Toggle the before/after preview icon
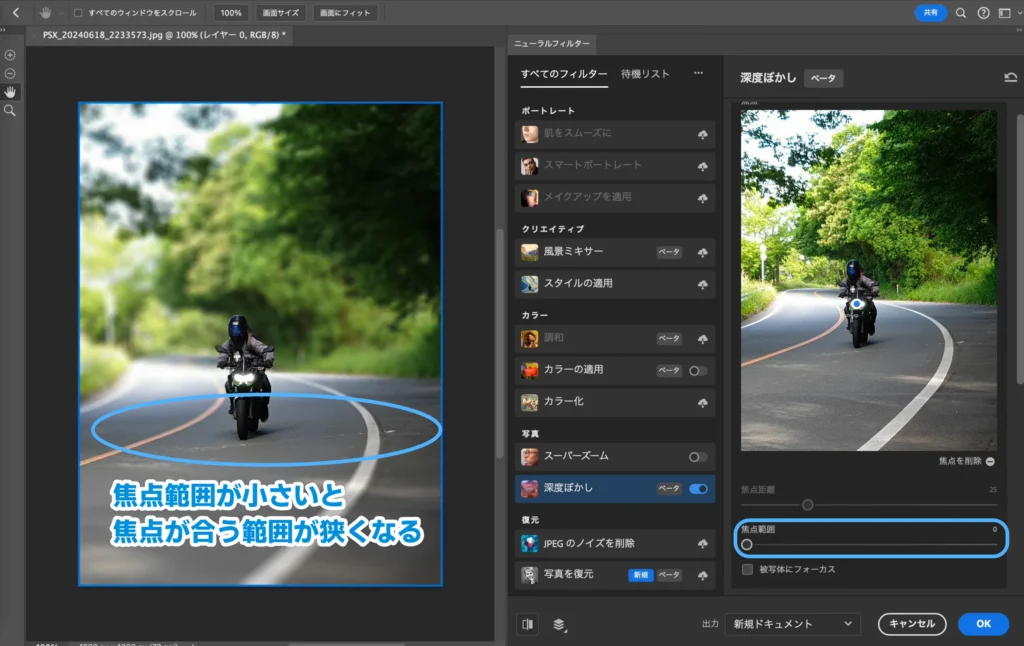Image resolution: width=1024 pixels, height=646 pixels. 528,624
